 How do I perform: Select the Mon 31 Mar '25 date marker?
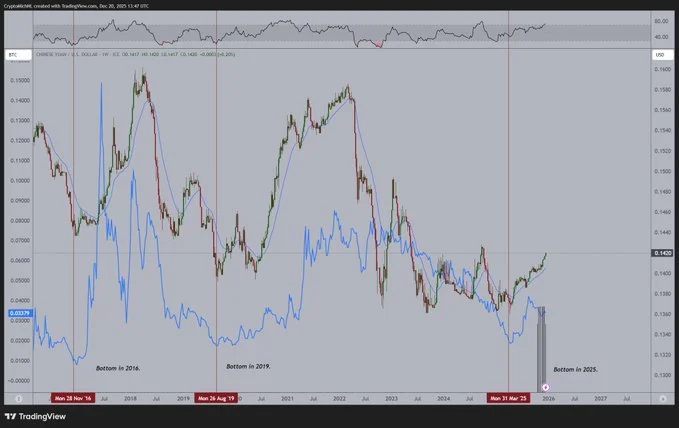coord(508,398)
